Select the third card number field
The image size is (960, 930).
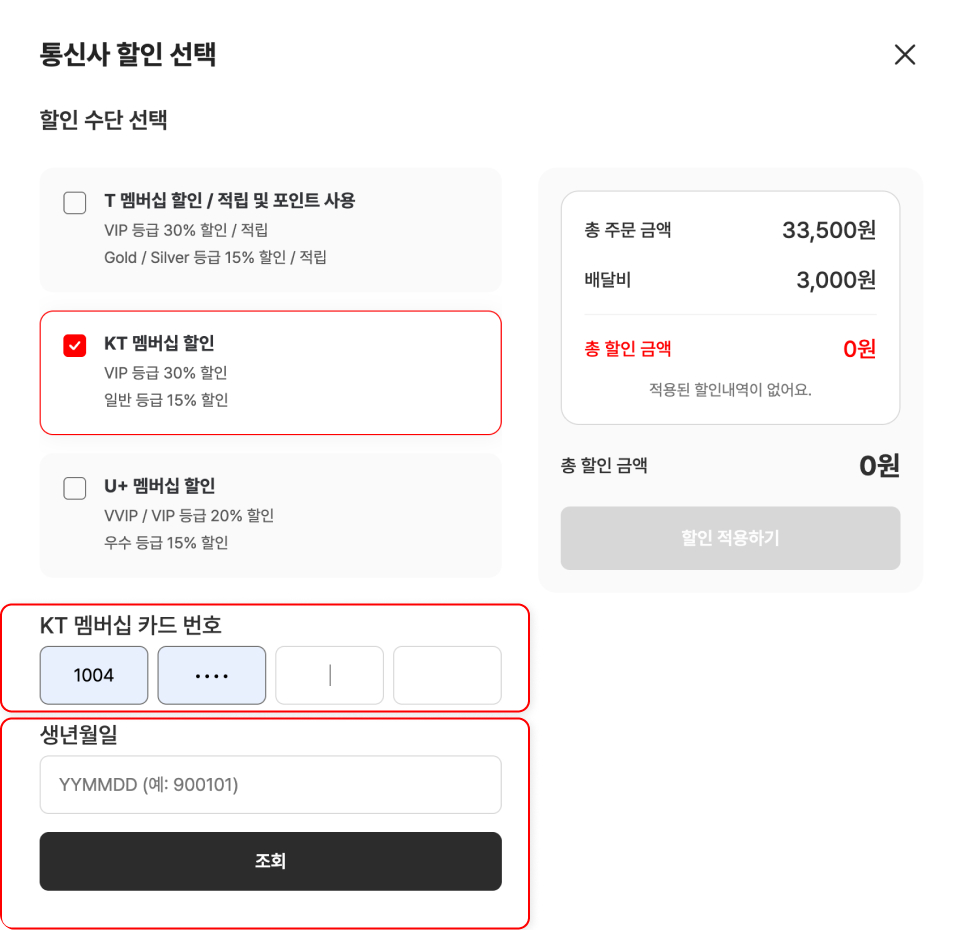coord(330,675)
